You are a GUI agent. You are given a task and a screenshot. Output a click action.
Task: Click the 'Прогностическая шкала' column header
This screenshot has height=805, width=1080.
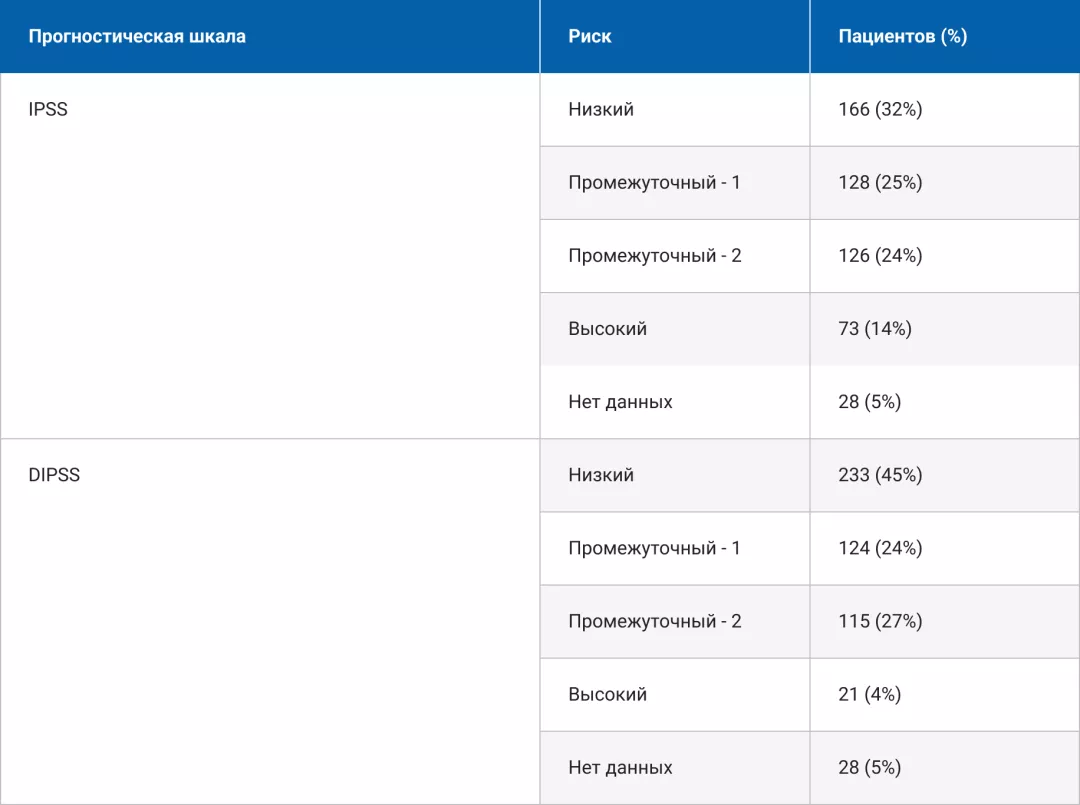click(137, 37)
